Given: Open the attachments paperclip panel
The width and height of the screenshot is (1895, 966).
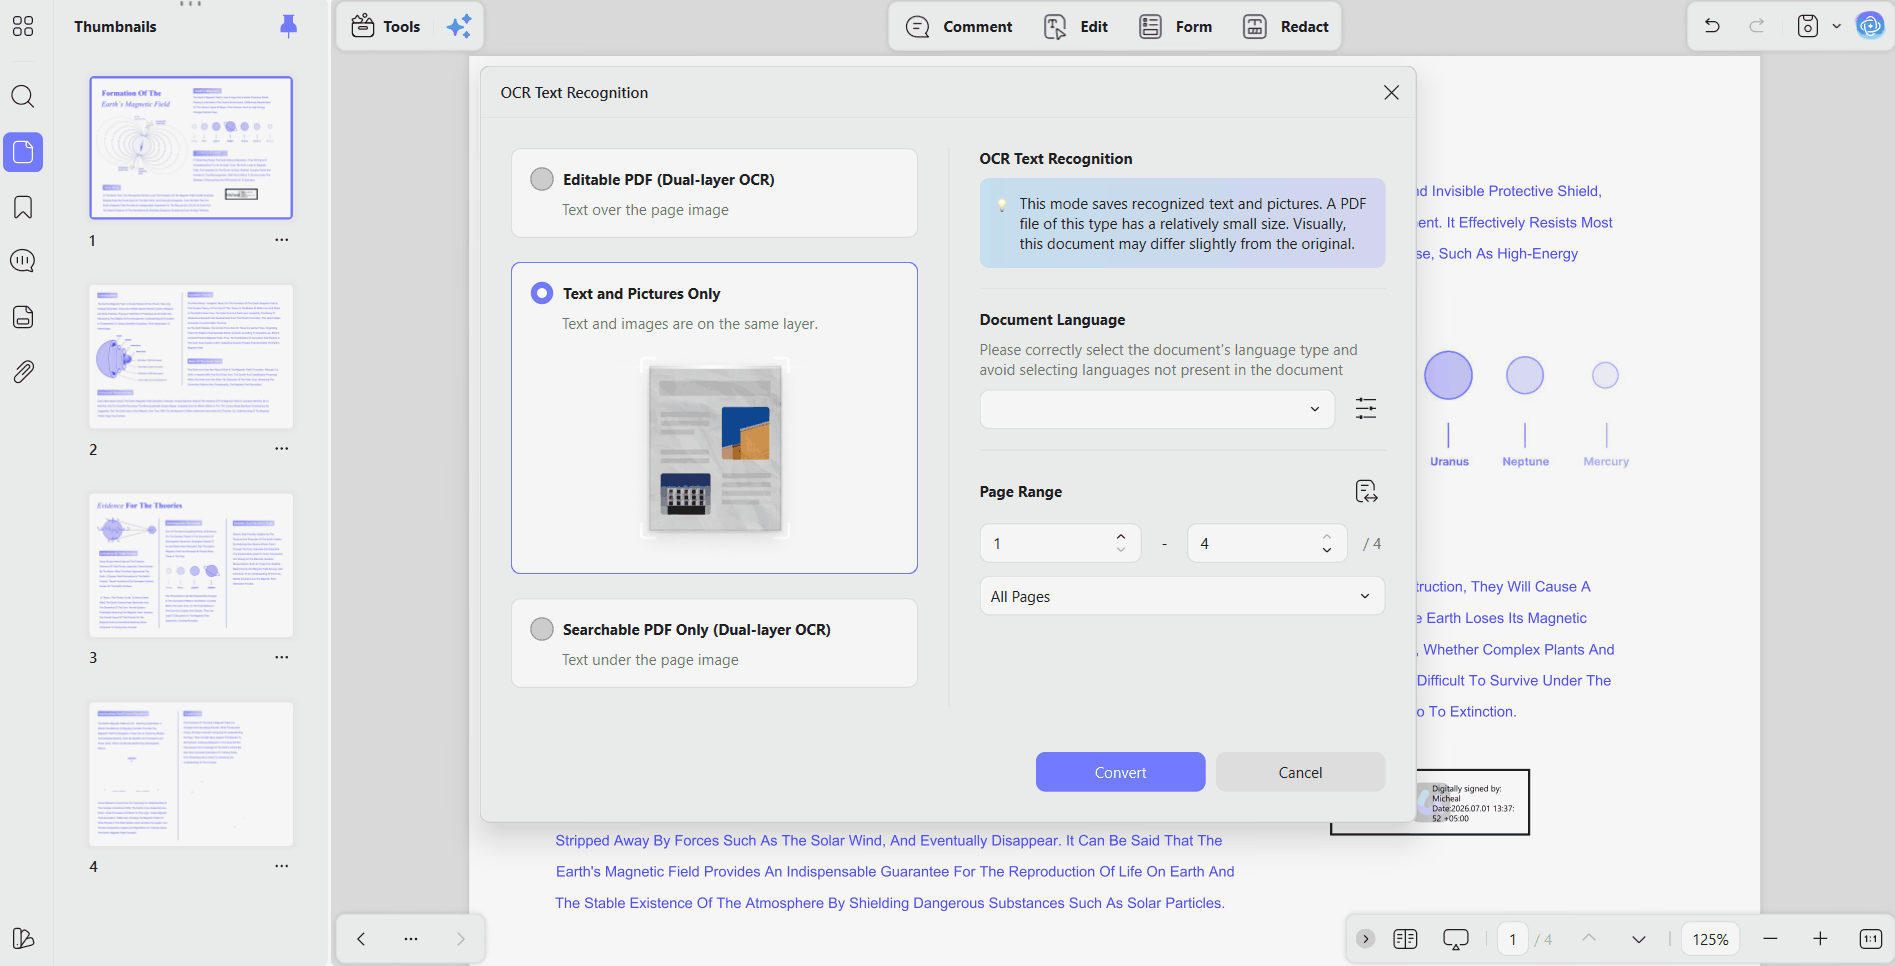Looking at the screenshot, I should click(23, 372).
